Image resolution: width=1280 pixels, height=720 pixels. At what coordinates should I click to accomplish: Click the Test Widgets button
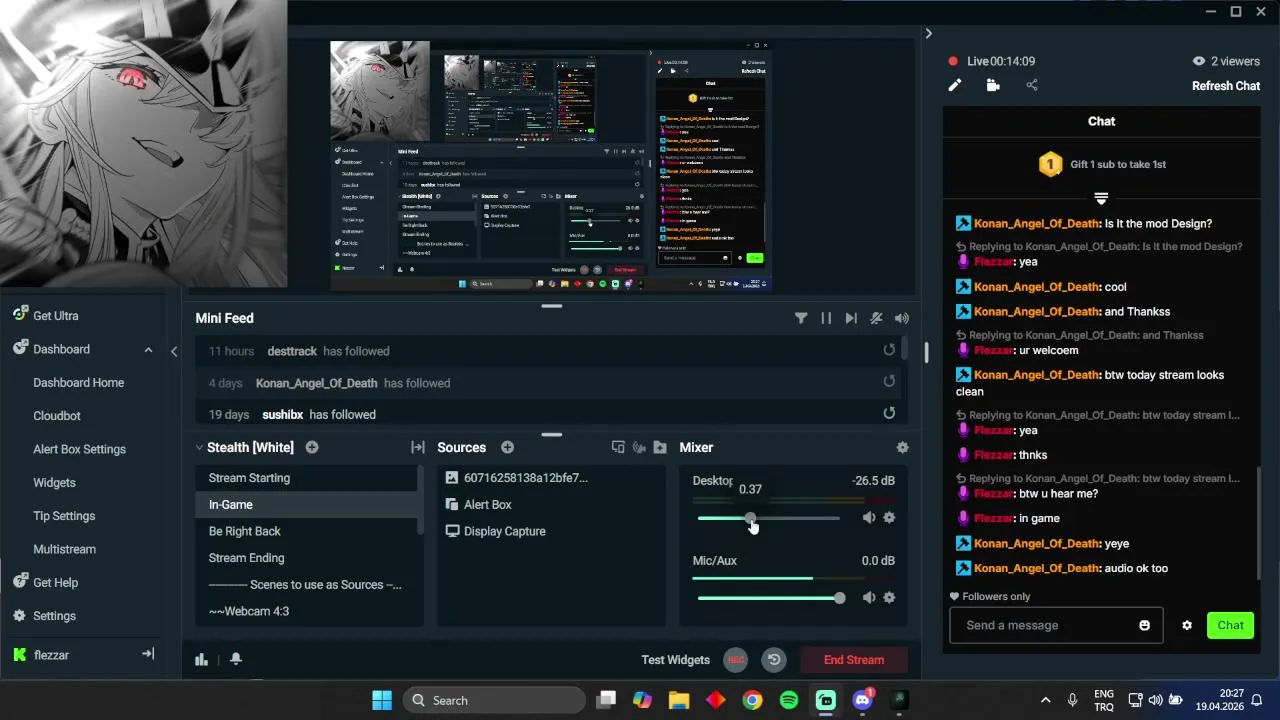(675, 660)
